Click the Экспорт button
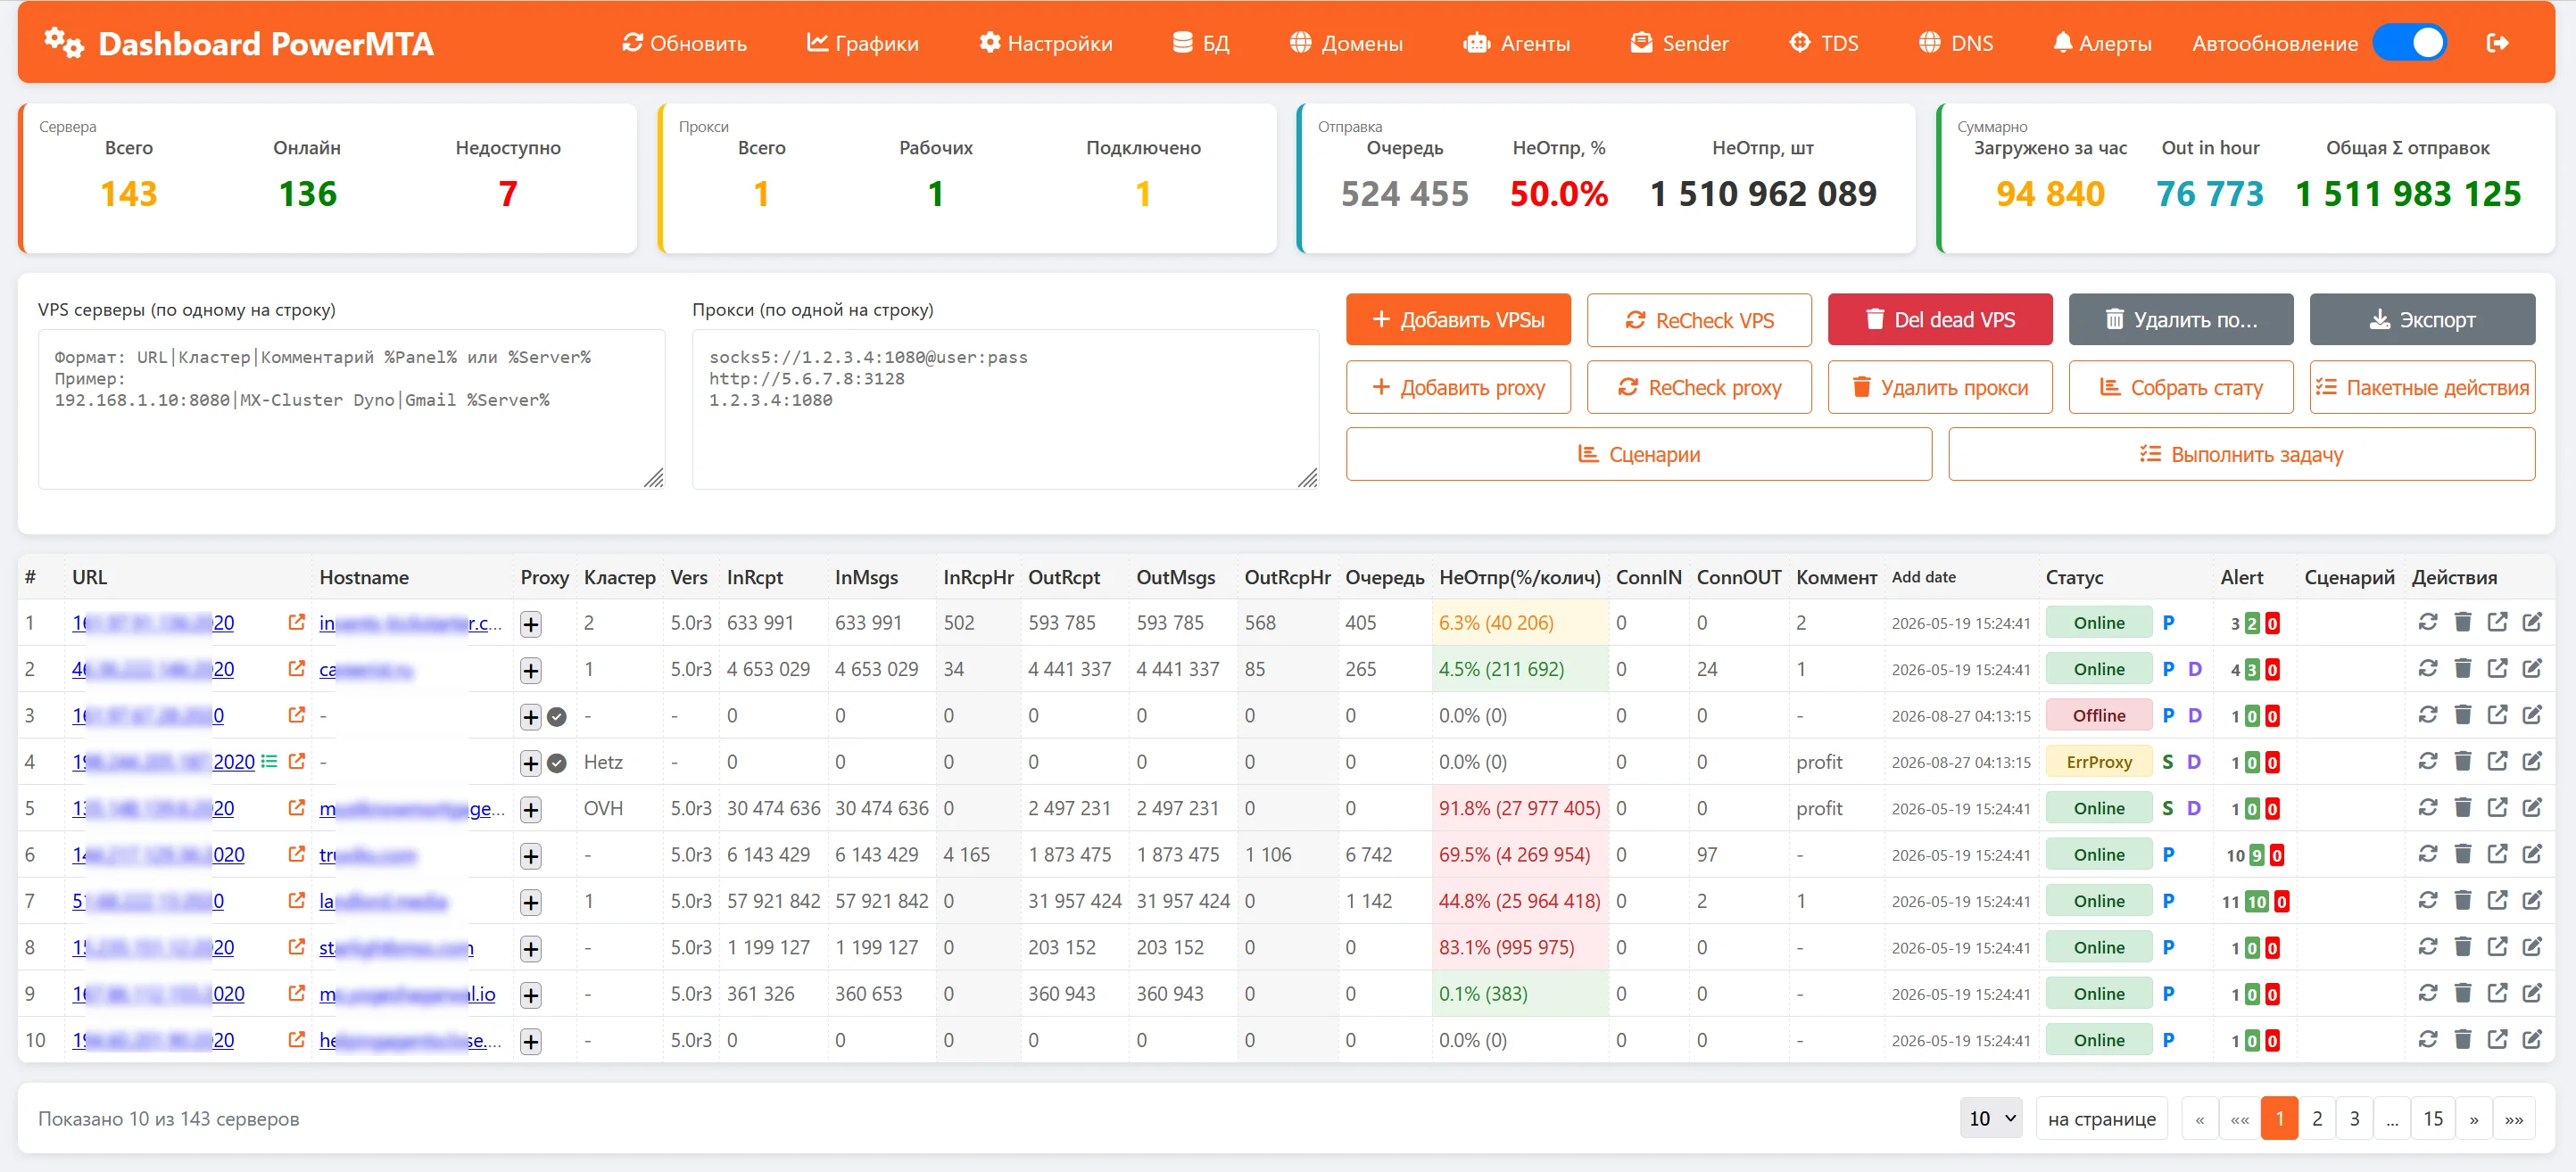The height and width of the screenshot is (1172, 2576). pyautogui.click(x=2422, y=320)
